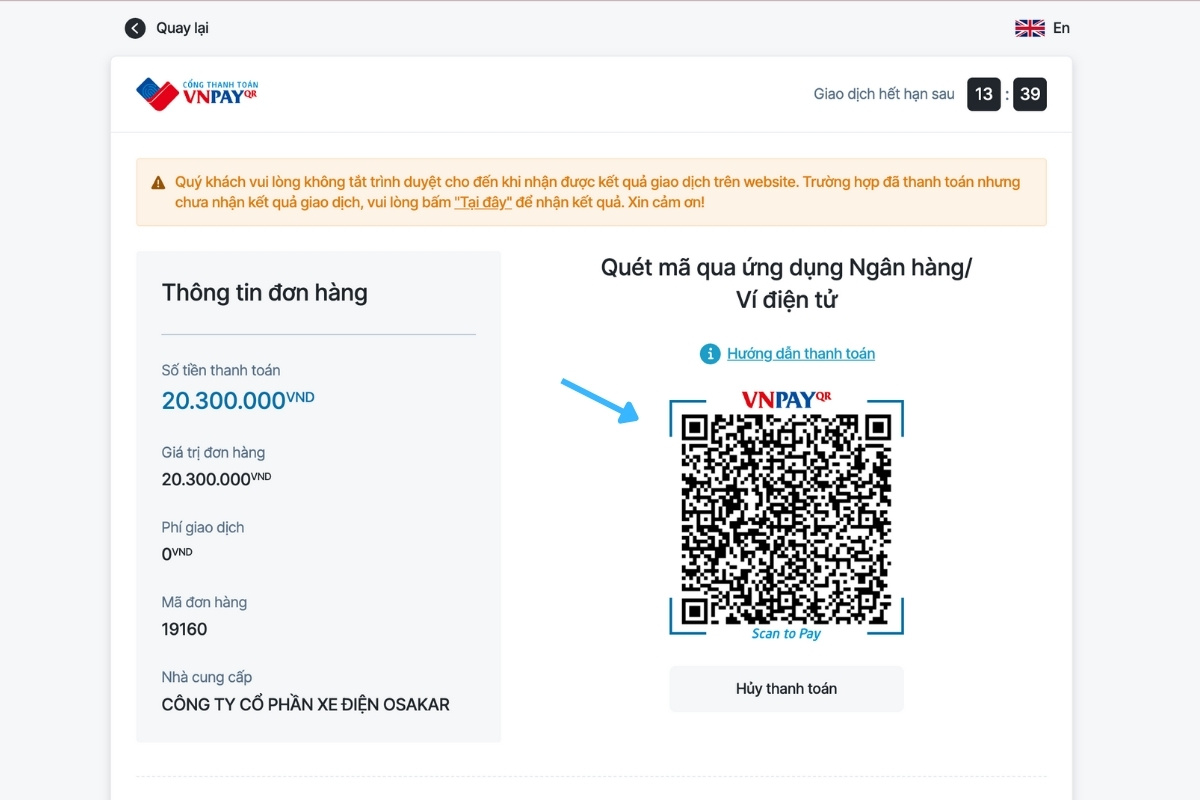Click the provider name CÔNG TY CỔ PHẦN XE ĐIỆN OSAKAR
1200x800 pixels.
tap(305, 704)
